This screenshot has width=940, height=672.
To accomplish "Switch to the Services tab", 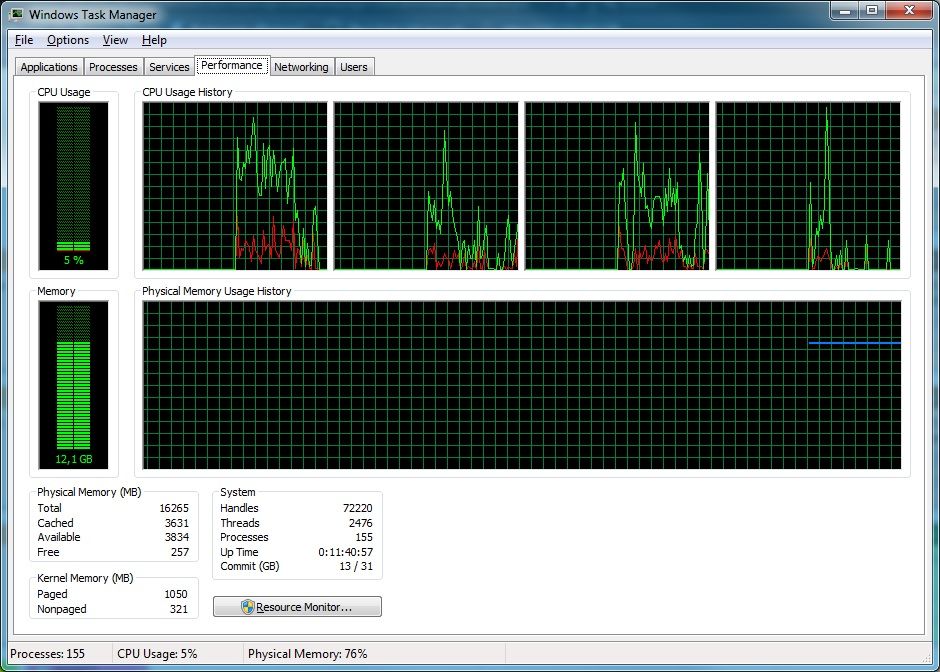I will coord(169,67).
